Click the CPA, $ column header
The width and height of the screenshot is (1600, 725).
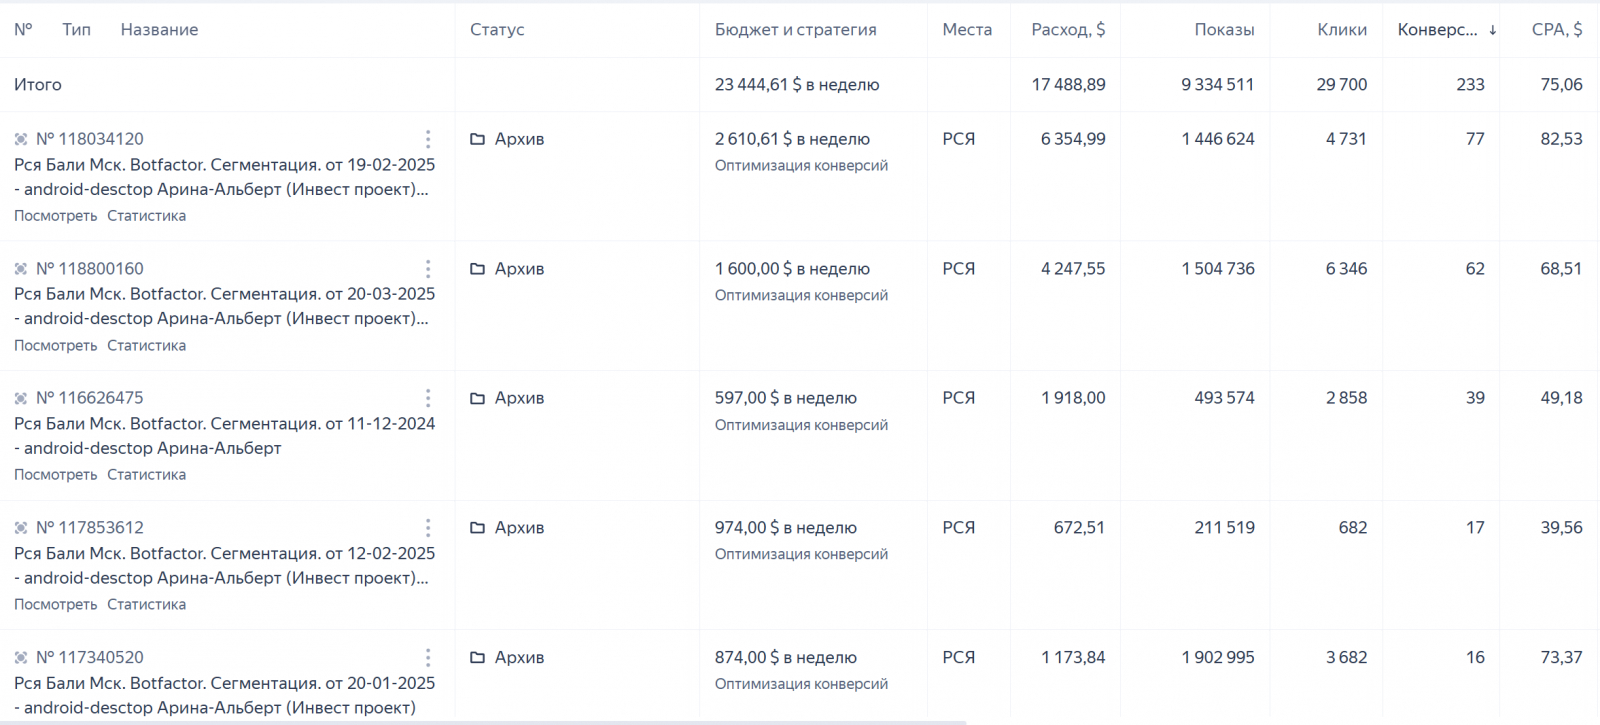click(x=1556, y=30)
